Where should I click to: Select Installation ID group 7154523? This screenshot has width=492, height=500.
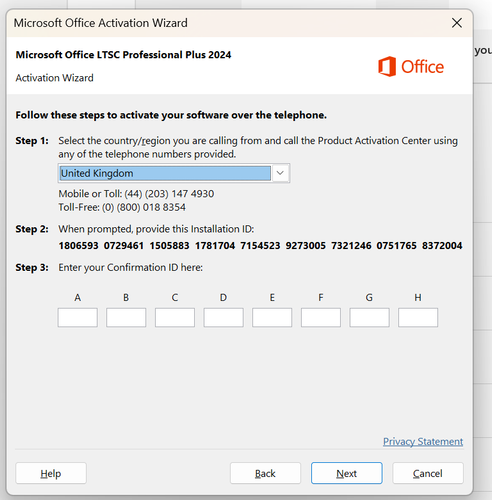click(260, 246)
